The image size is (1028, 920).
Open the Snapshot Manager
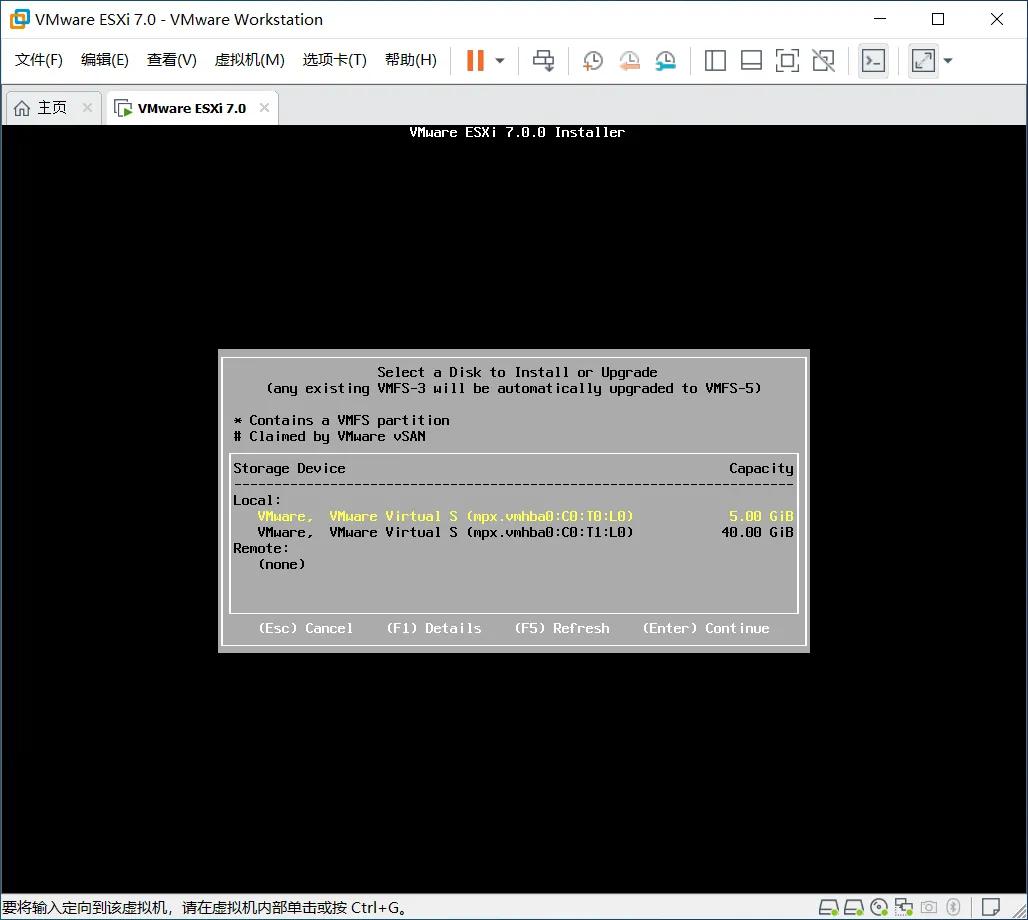(665, 60)
